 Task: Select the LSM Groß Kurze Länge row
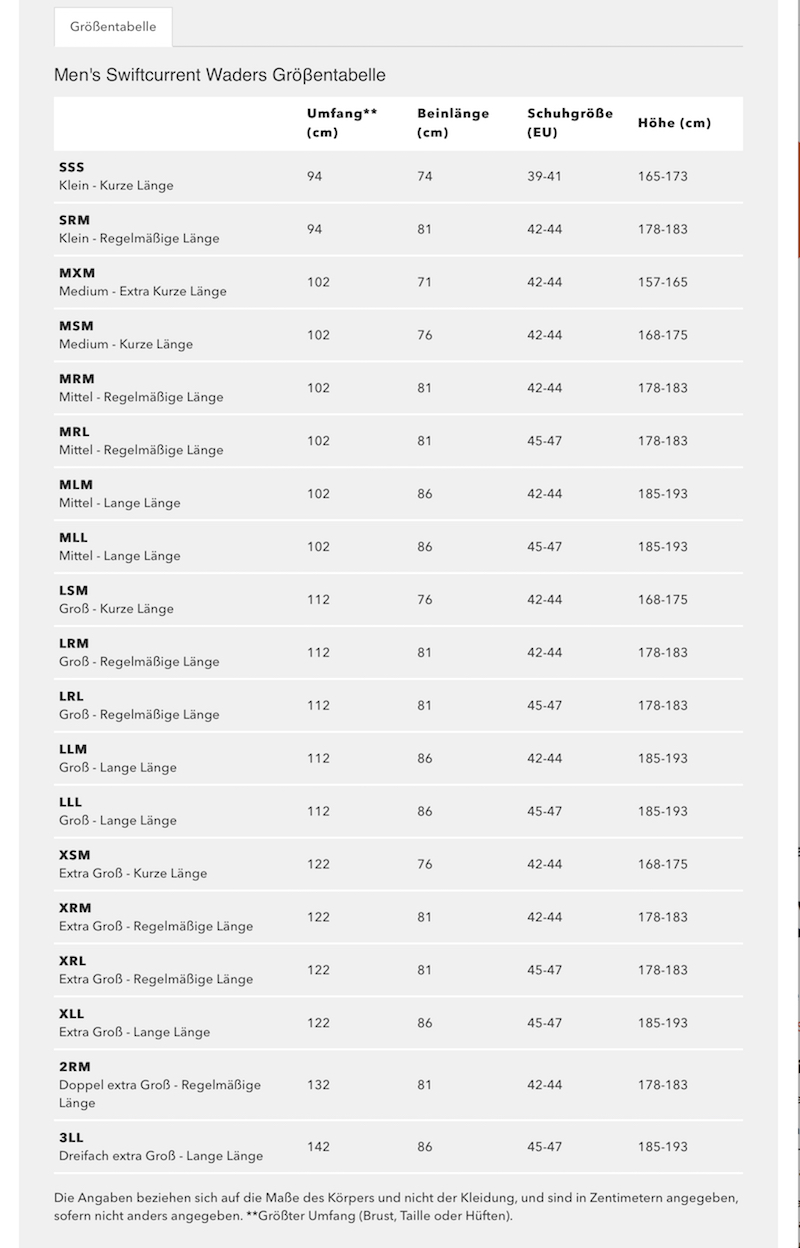coord(116,599)
